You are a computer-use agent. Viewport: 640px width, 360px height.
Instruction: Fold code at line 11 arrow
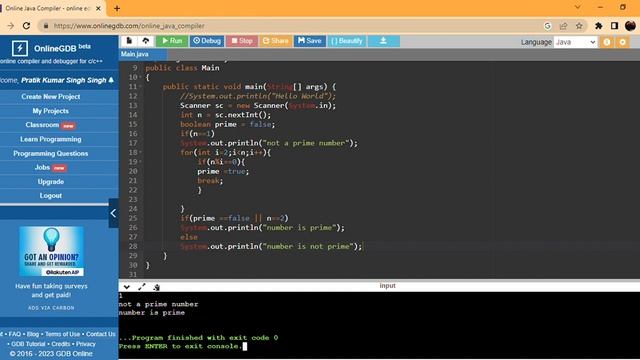[140, 87]
